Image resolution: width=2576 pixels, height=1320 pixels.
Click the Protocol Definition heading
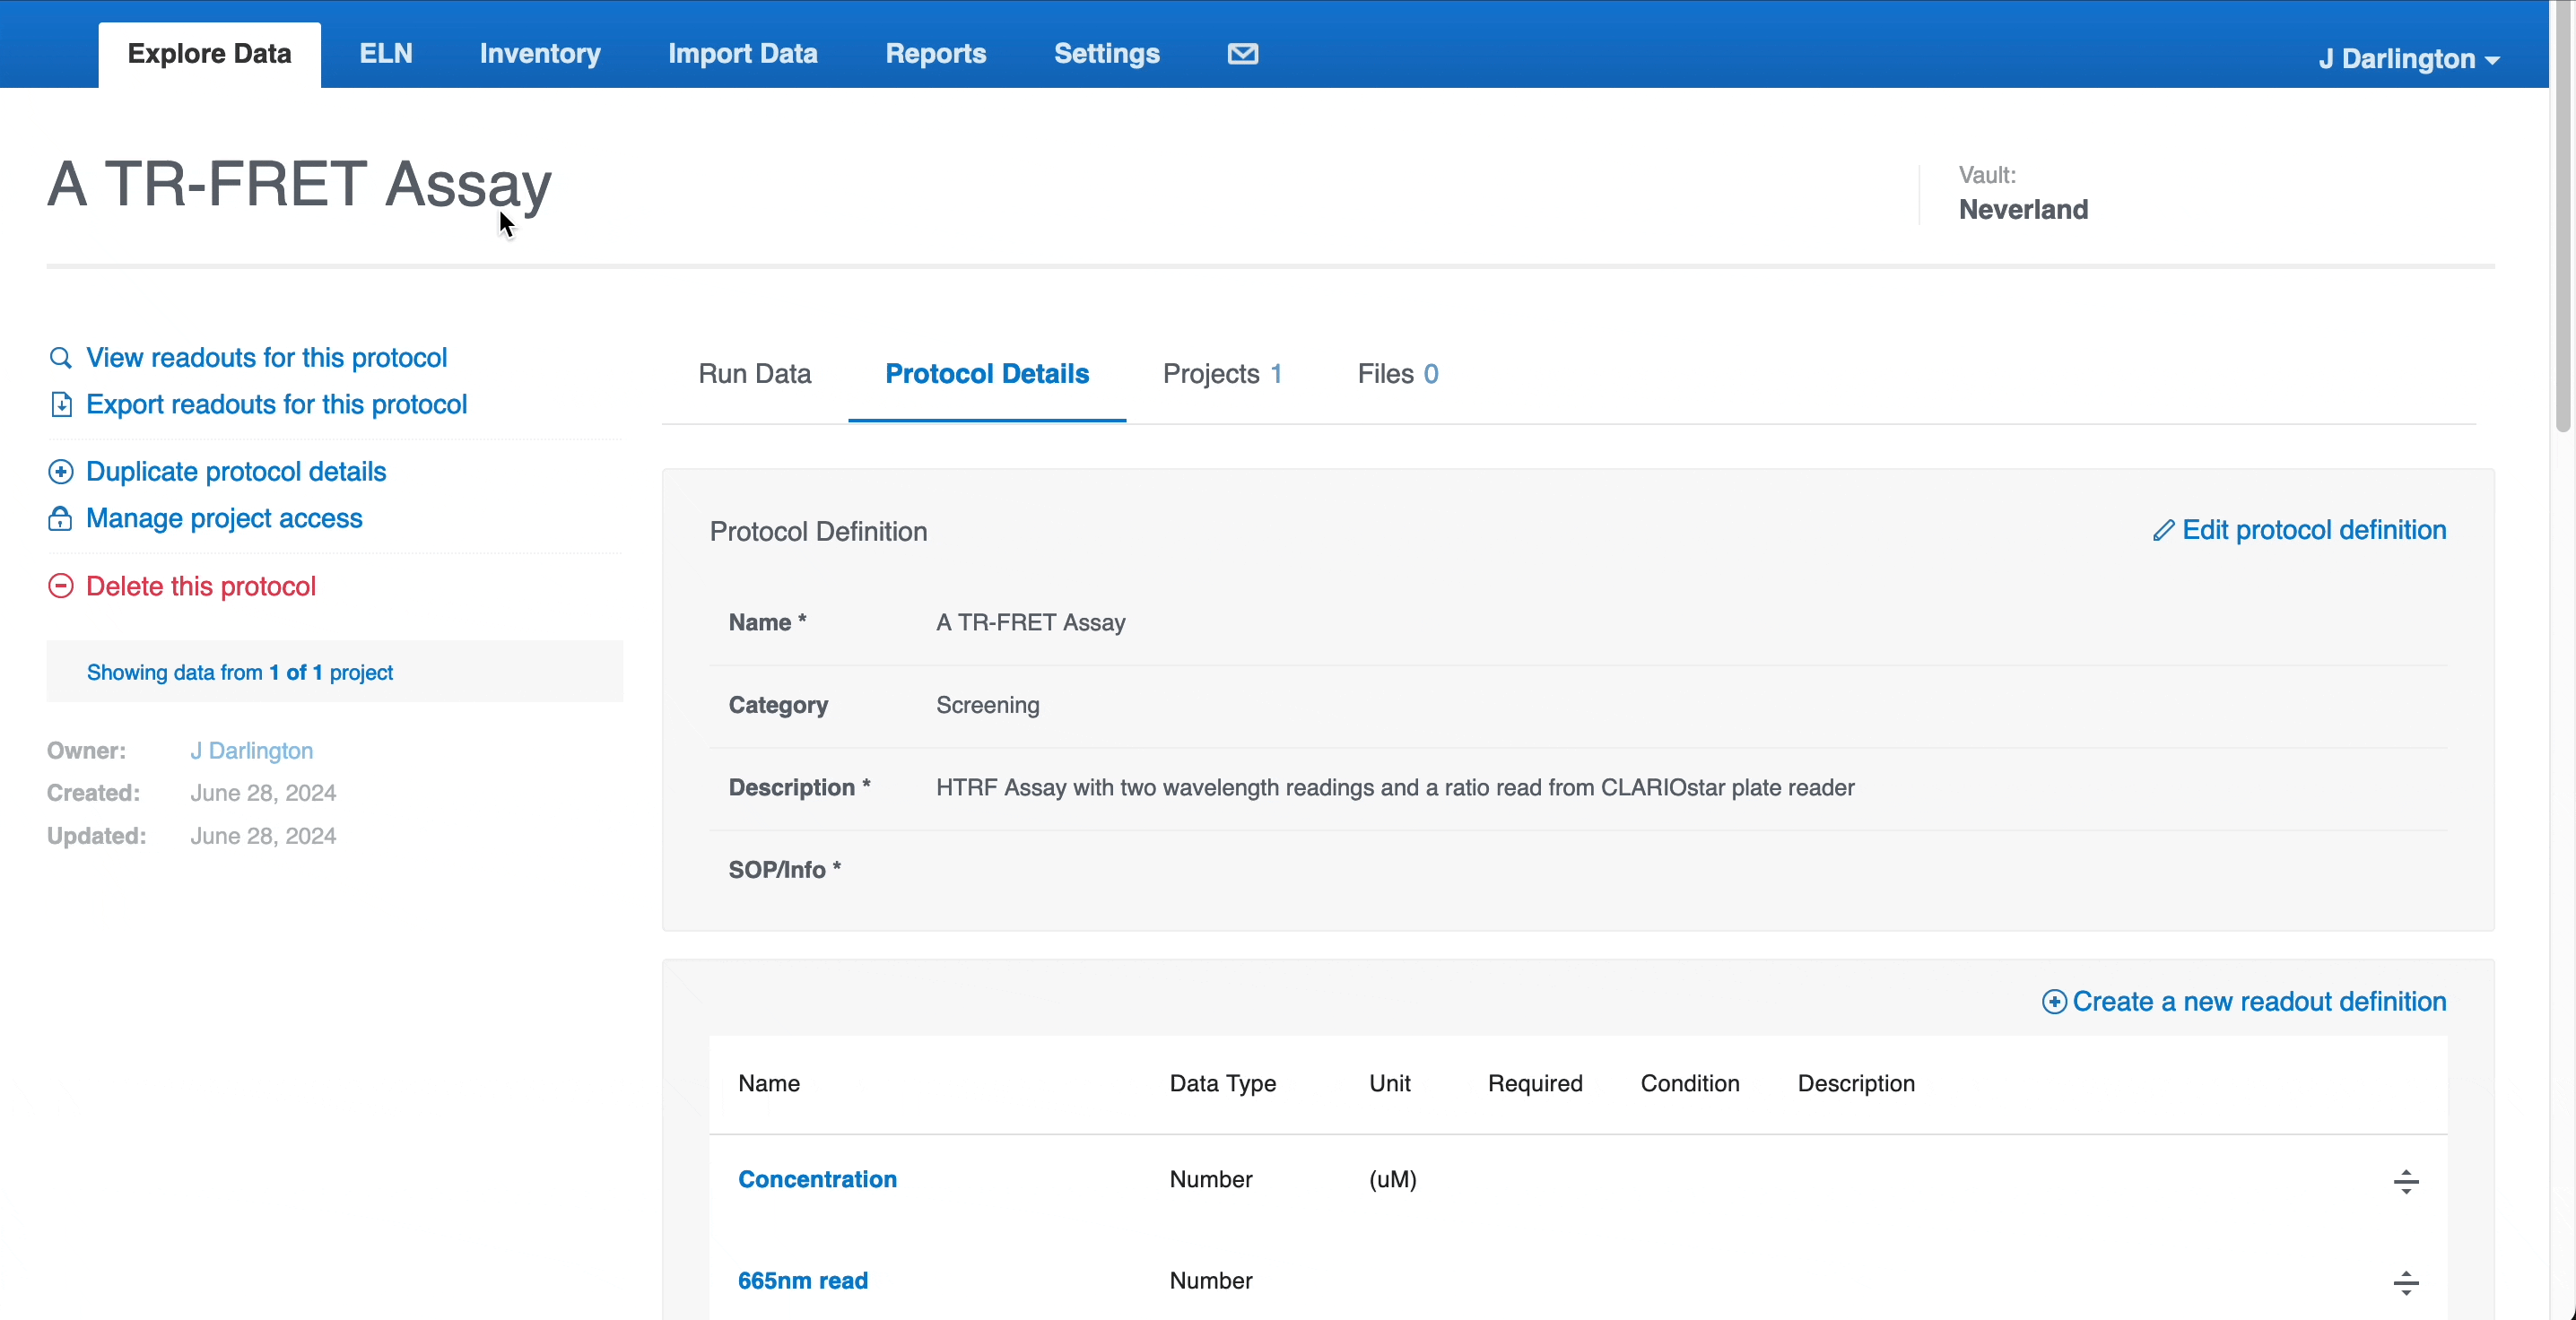[818, 532]
